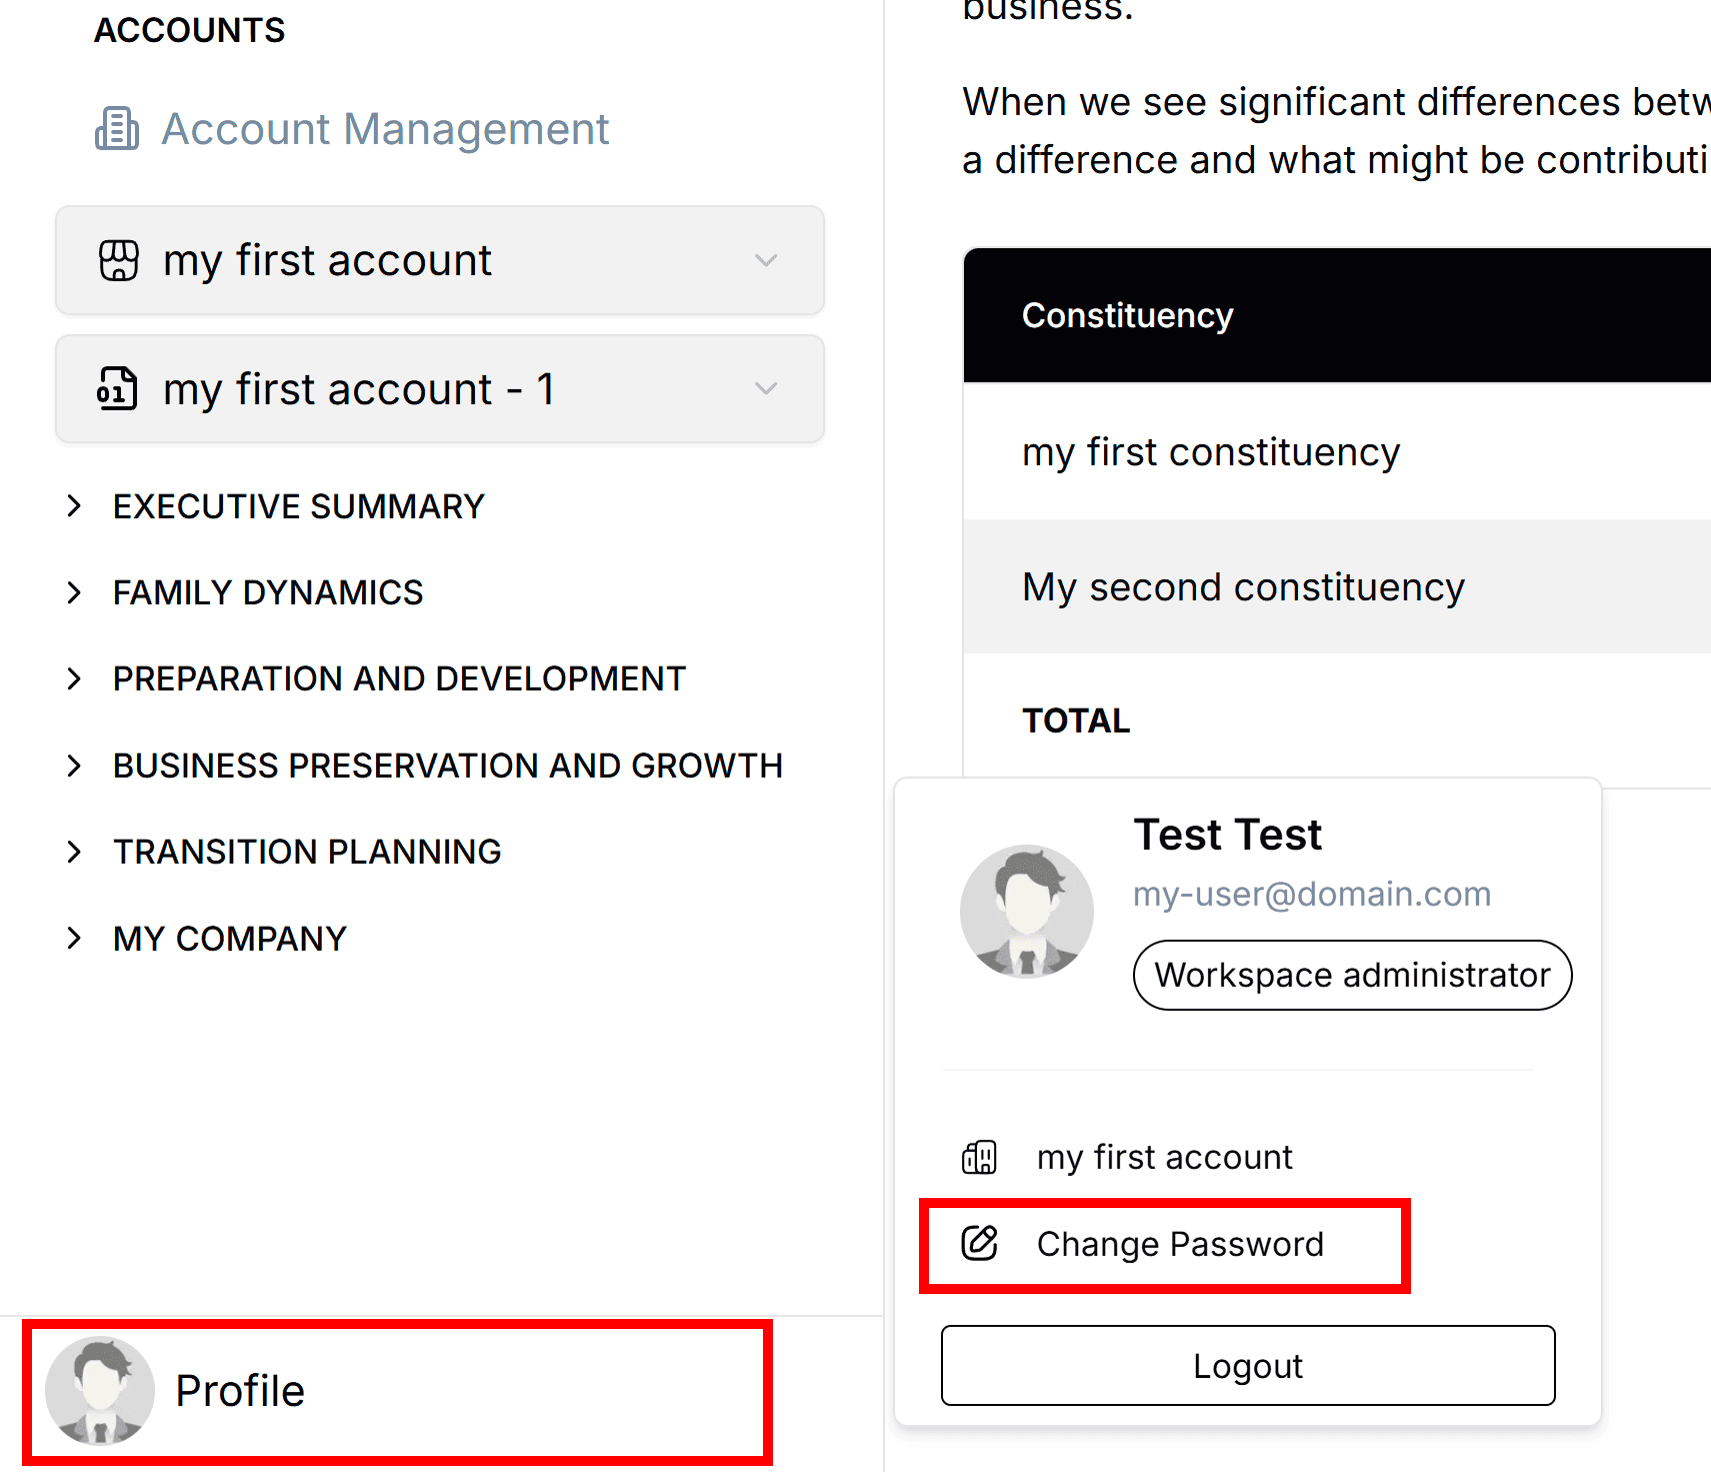1711x1472 pixels.
Task: Click the Profile avatar in the sidebar
Action: click(x=100, y=1391)
